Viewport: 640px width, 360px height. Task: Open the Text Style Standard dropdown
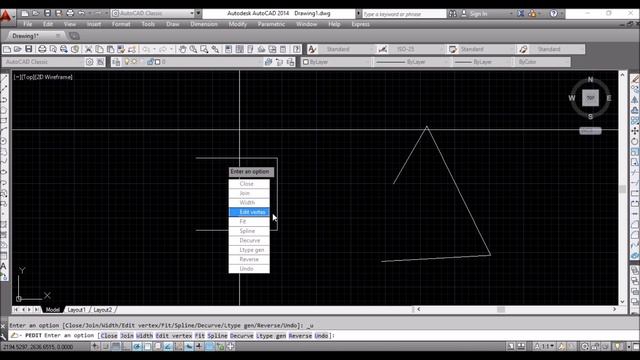(346, 49)
